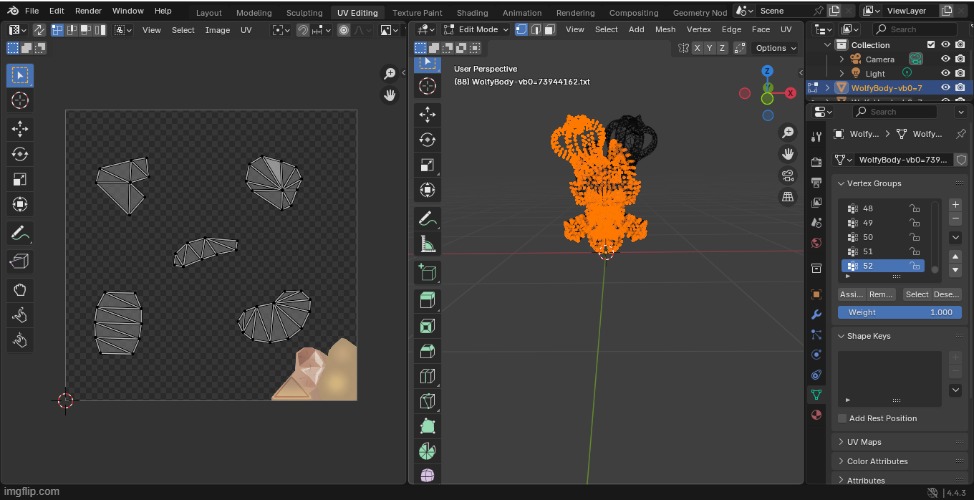Hide the Camera object in viewport
Image resolution: width=974 pixels, height=500 pixels.
[x=945, y=59]
